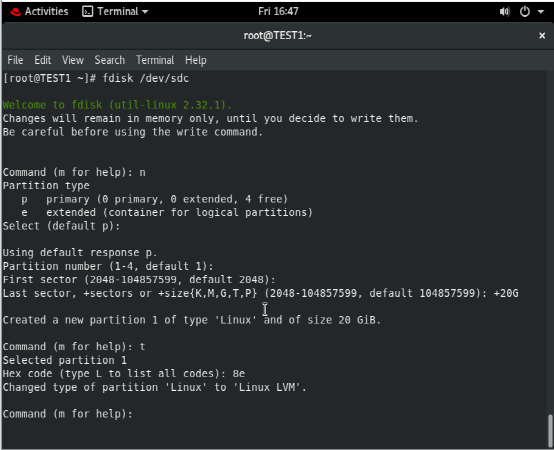Open the Edit menu
The image size is (554, 450).
point(42,60)
